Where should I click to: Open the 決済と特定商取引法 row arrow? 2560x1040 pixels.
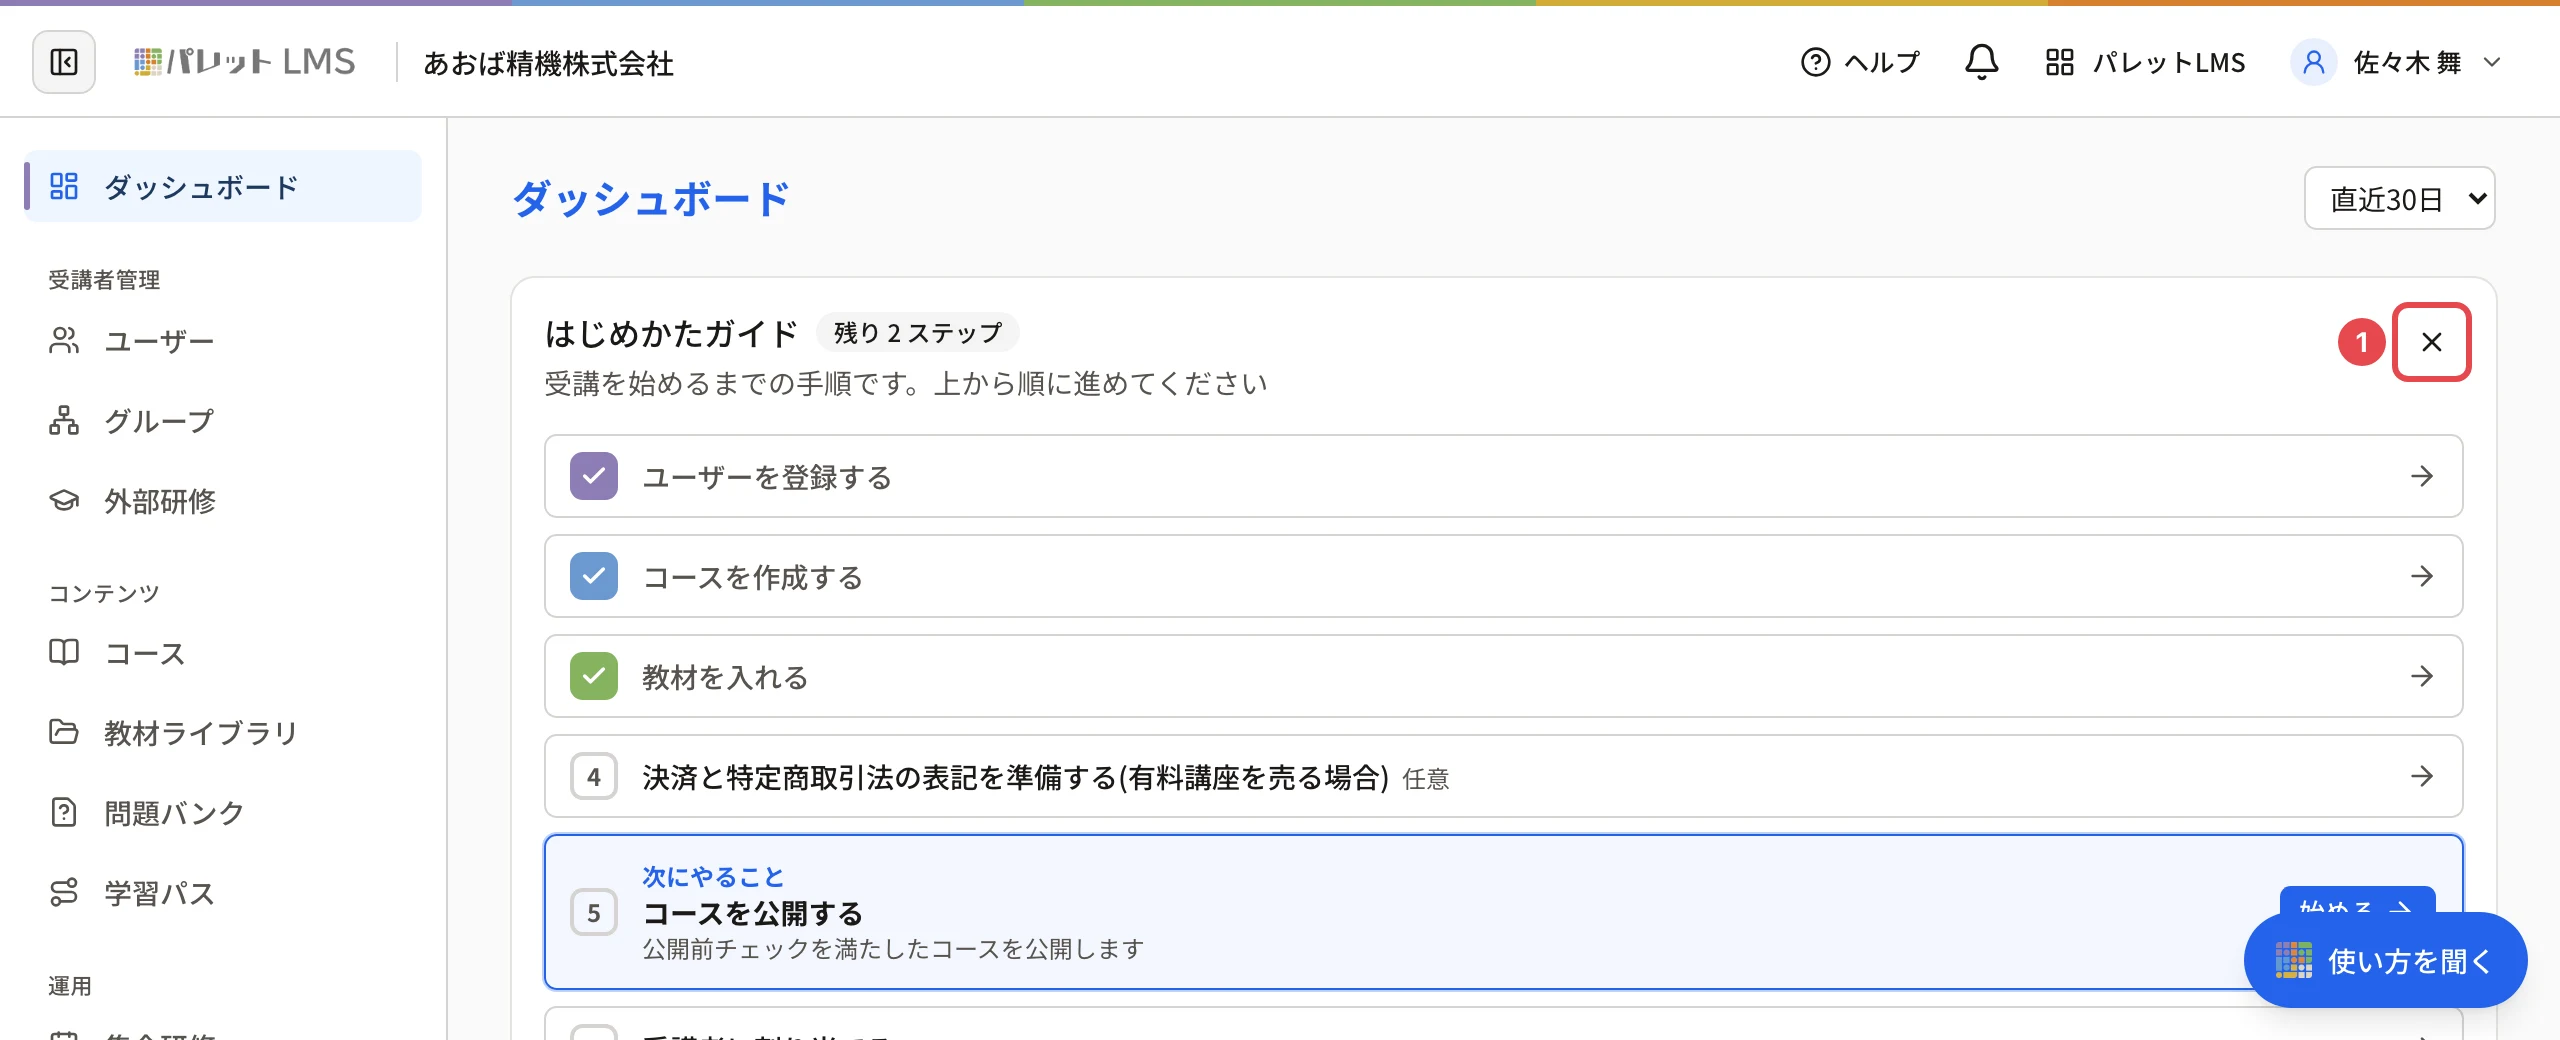(x=2421, y=776)
